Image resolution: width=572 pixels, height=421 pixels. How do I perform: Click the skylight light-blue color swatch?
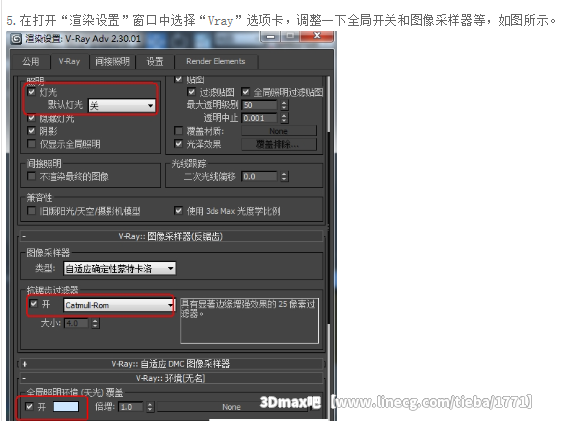66,406
